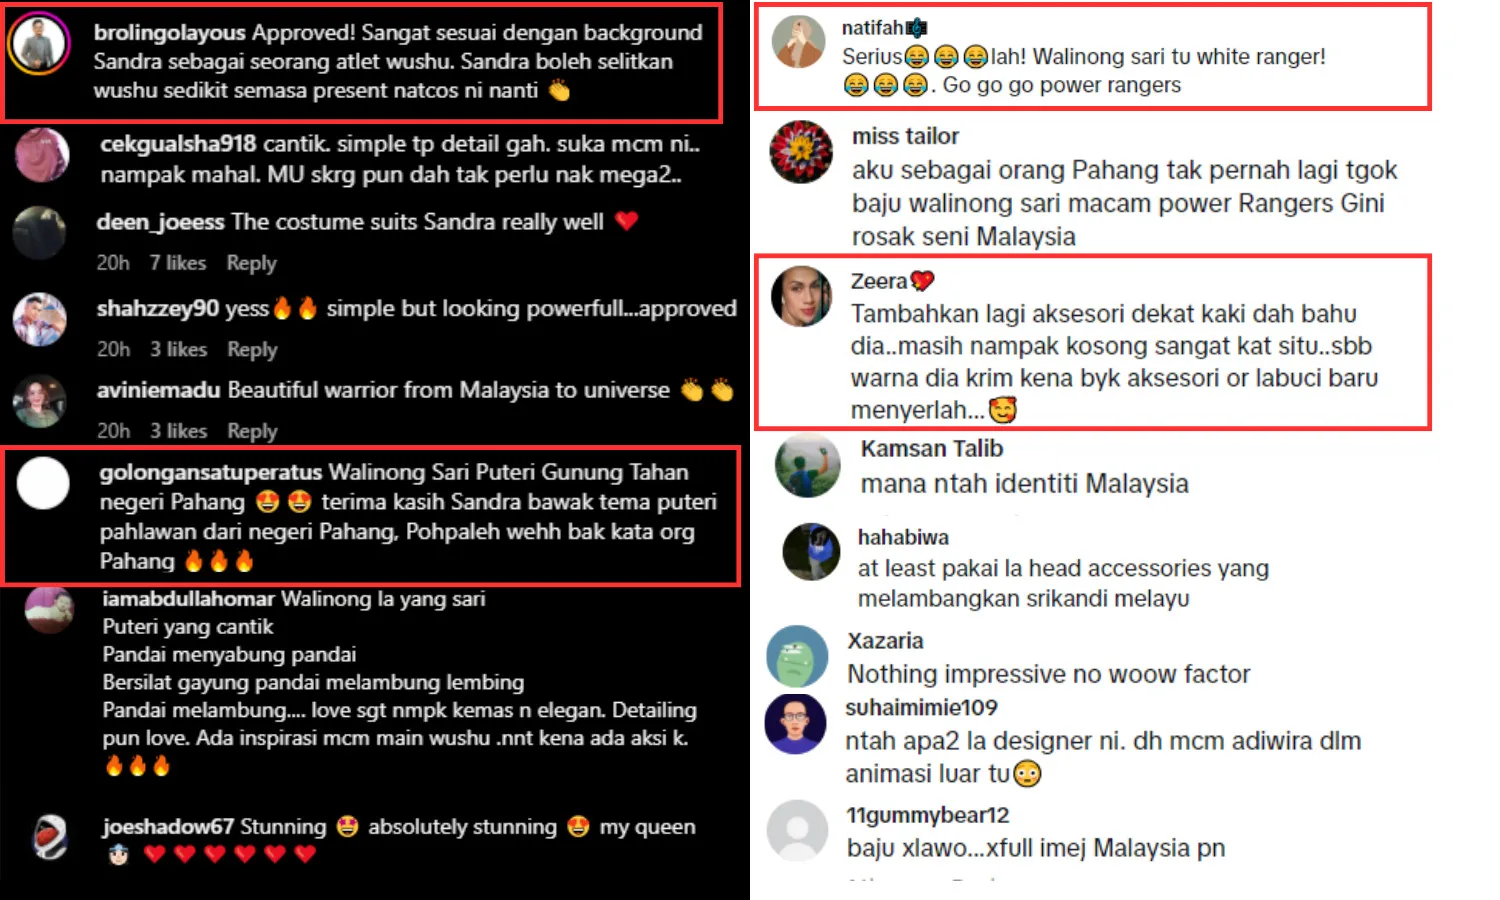Open shahzzey90 profile avatar
The height and width of the screenshot is (900, 1500).
(x=39, y=320)
